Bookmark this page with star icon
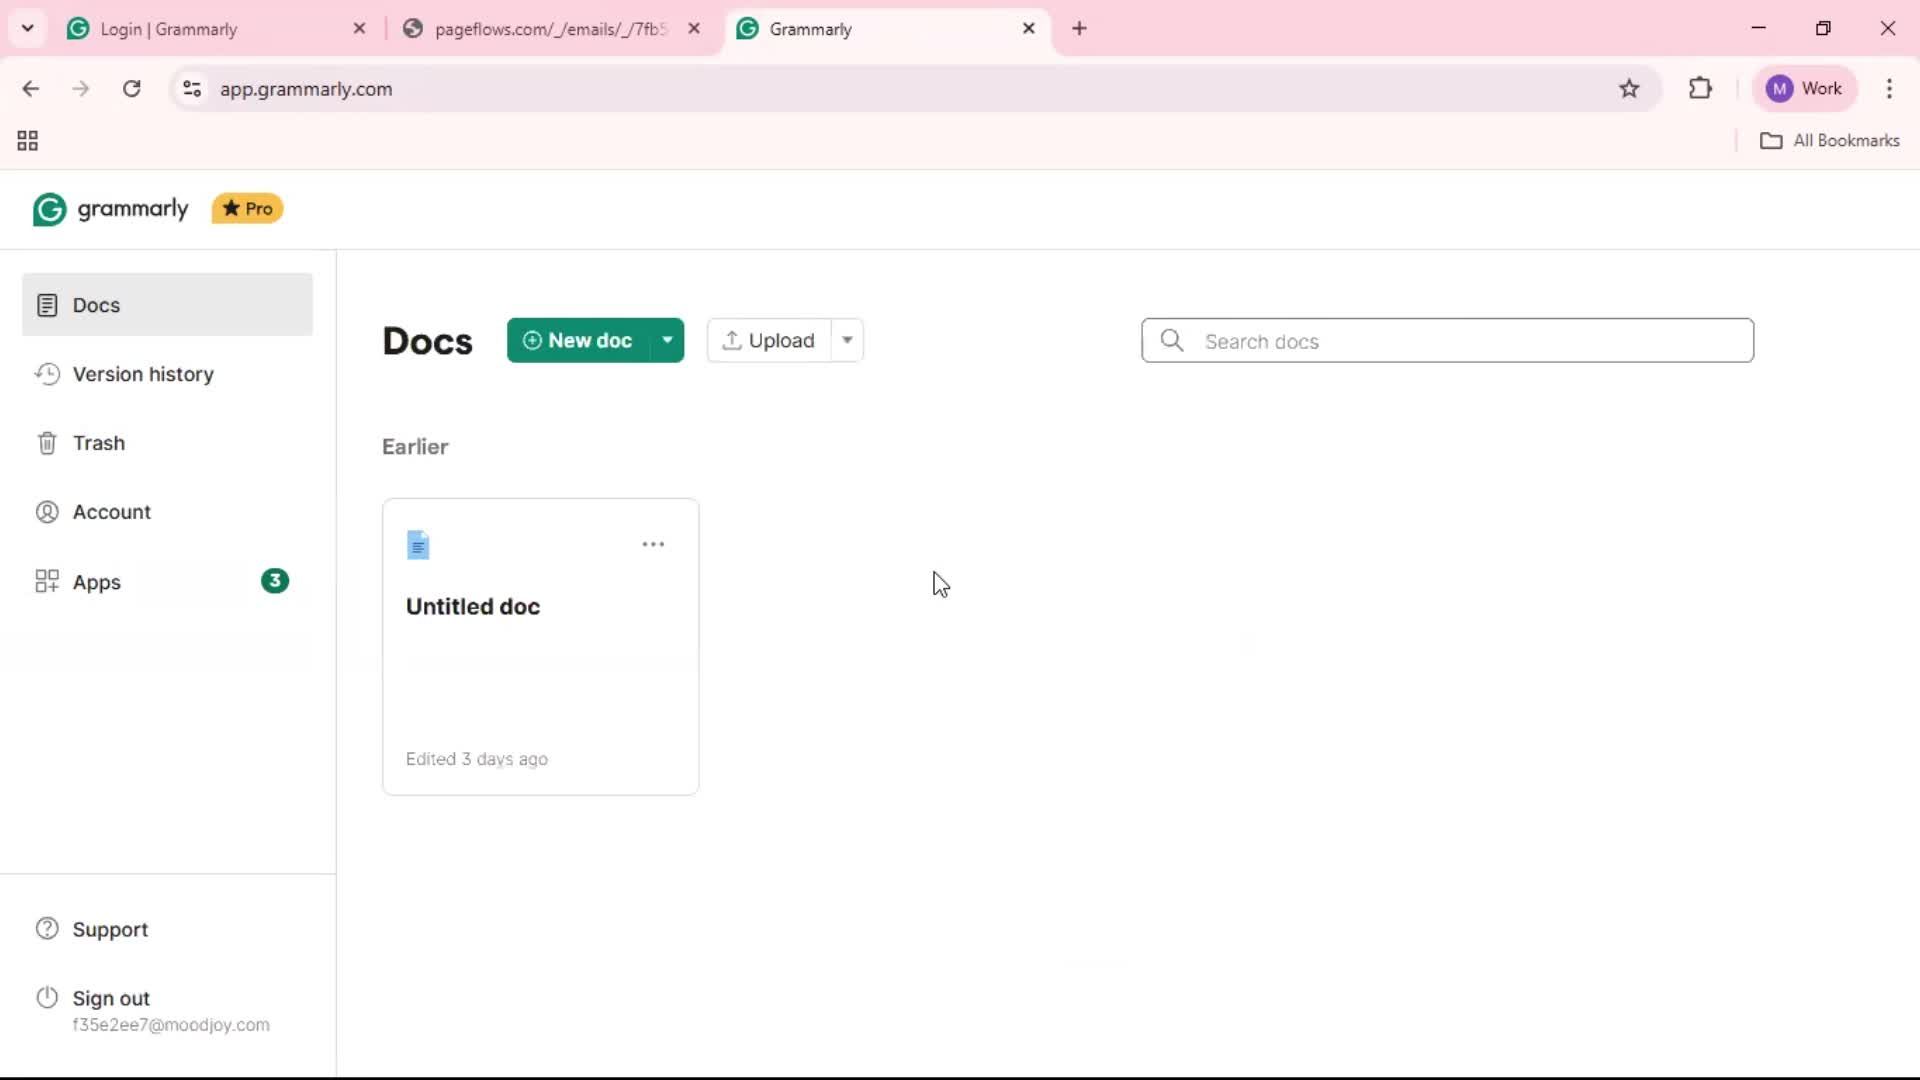1920x1080 pixels. 1629,89
